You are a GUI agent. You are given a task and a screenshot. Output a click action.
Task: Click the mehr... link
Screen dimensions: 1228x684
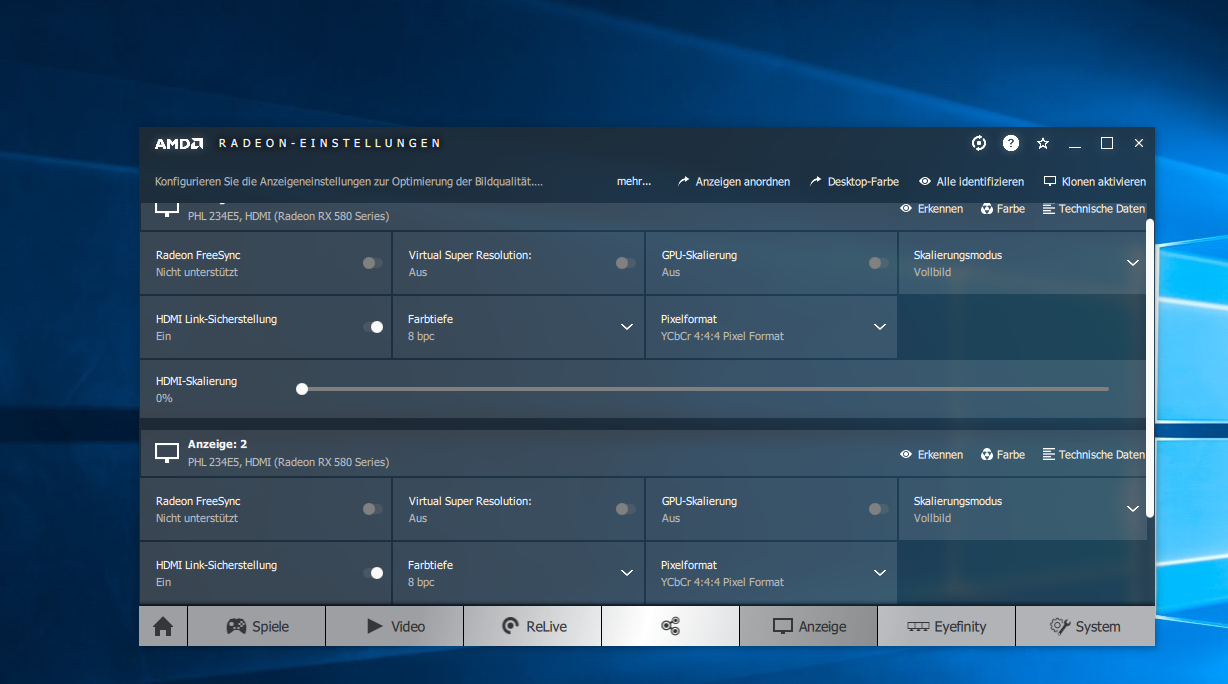634,182
